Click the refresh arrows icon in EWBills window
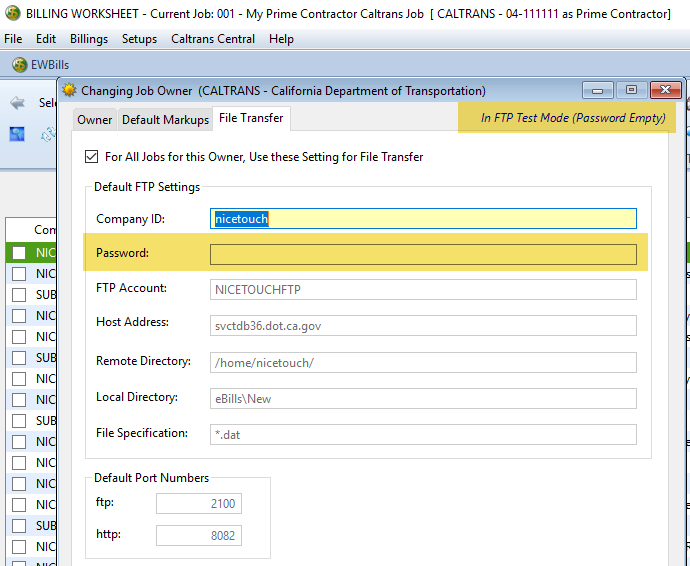Image resolution: width=690 pixels, height=566 pixels. point(48,134)
